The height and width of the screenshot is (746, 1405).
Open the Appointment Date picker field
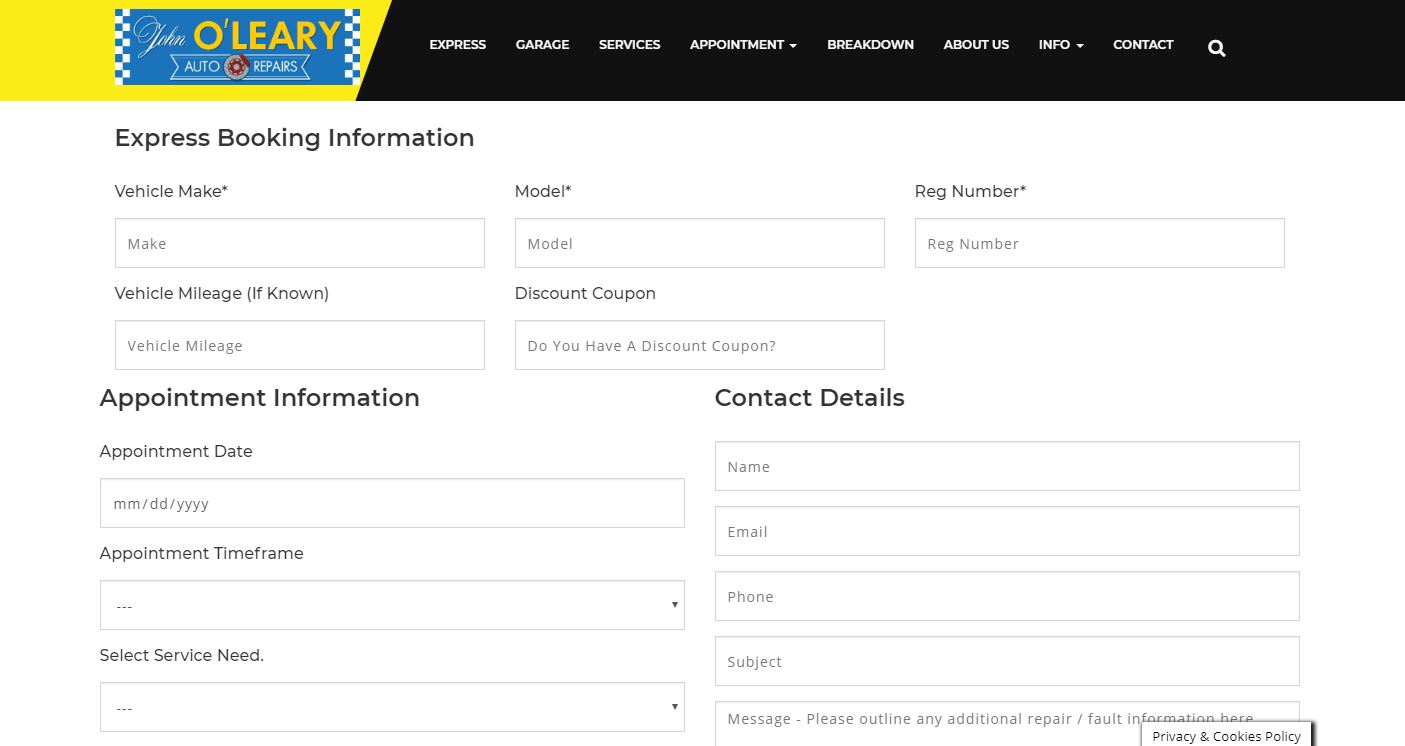(392, 503)
